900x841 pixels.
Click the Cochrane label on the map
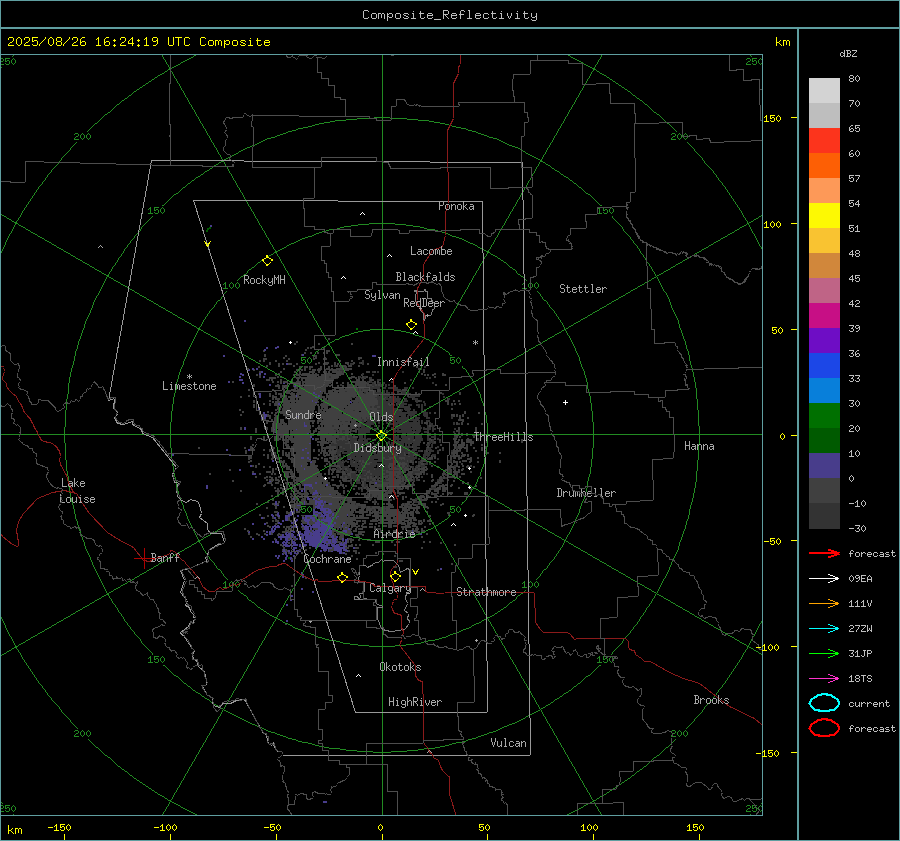tap(327, 559)
